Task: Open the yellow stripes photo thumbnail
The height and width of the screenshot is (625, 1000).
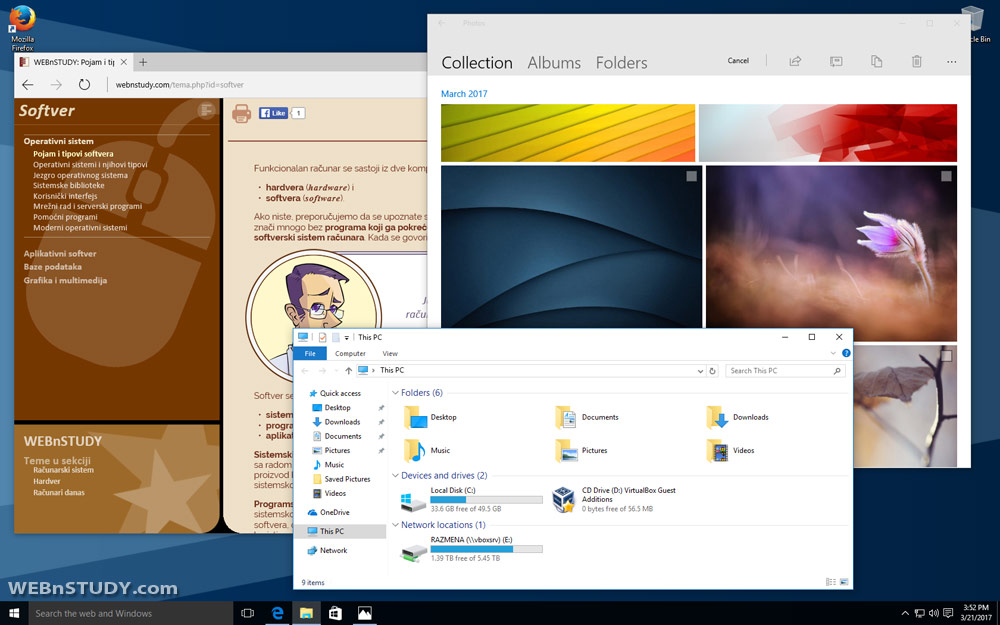Action: 568,133
